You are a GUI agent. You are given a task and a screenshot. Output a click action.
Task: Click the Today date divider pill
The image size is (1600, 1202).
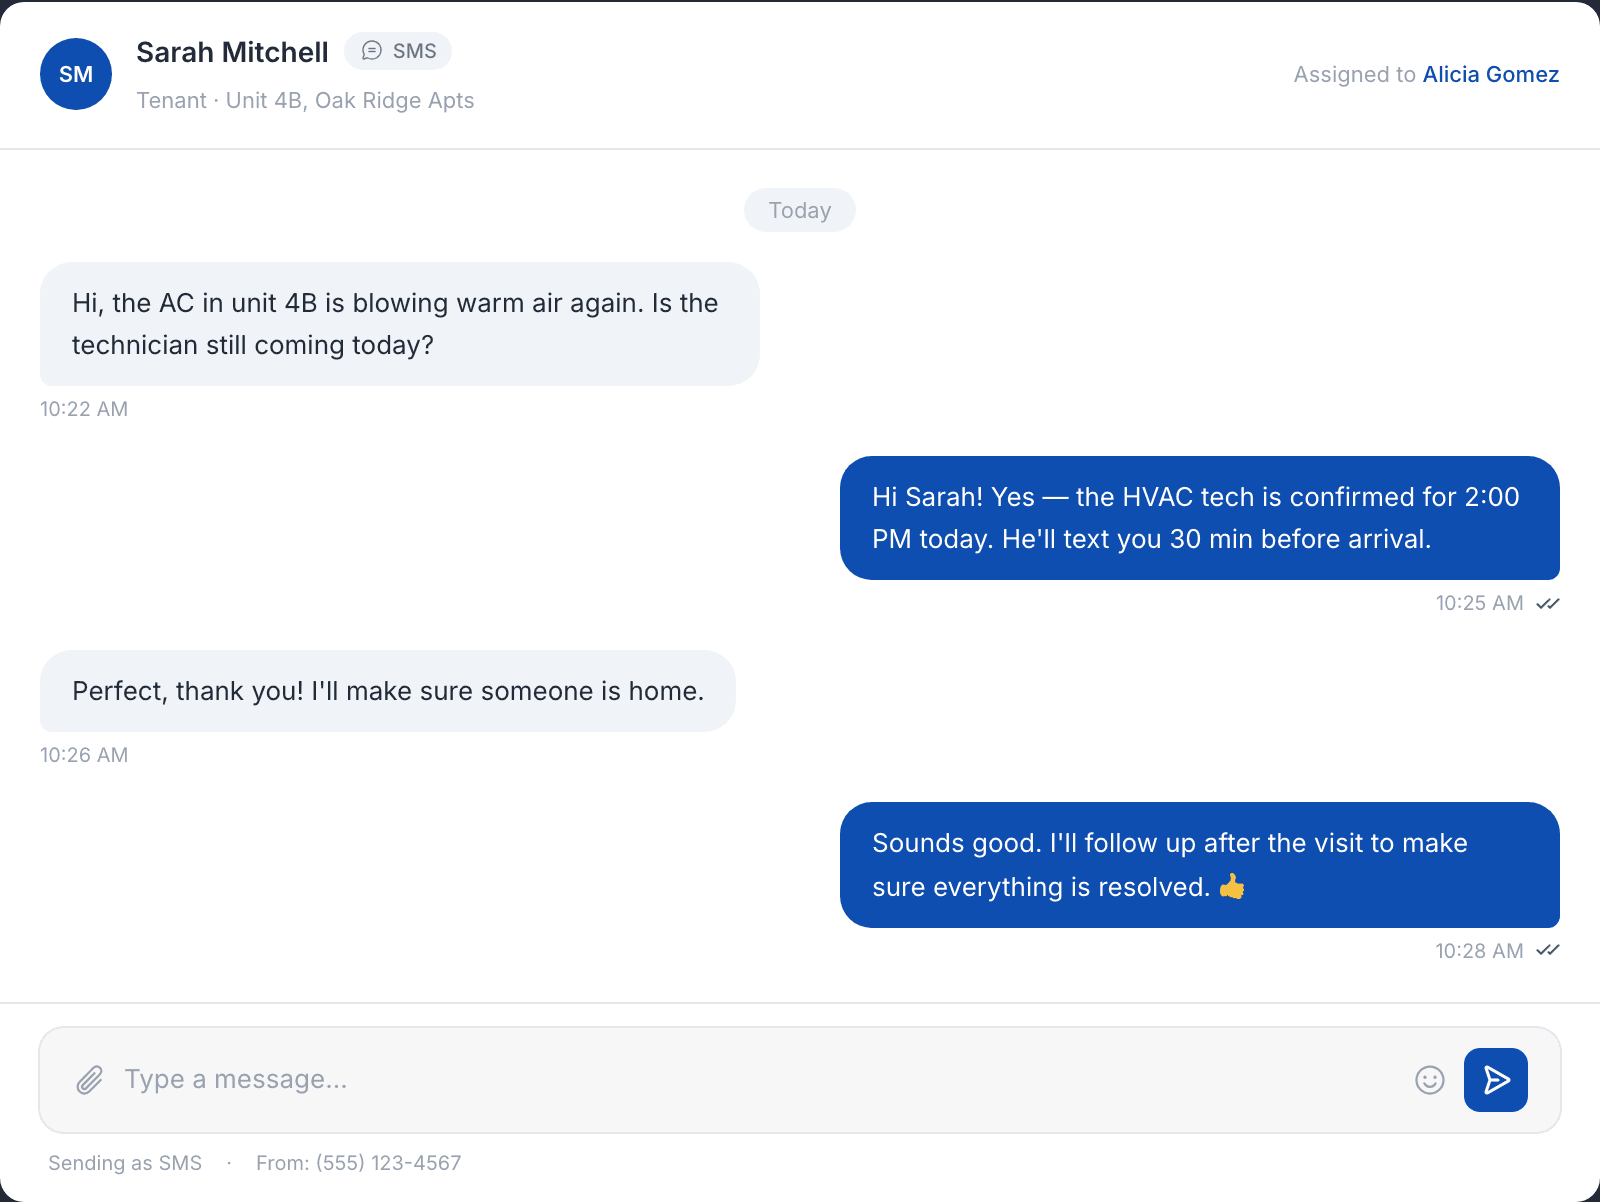(800, 210)
